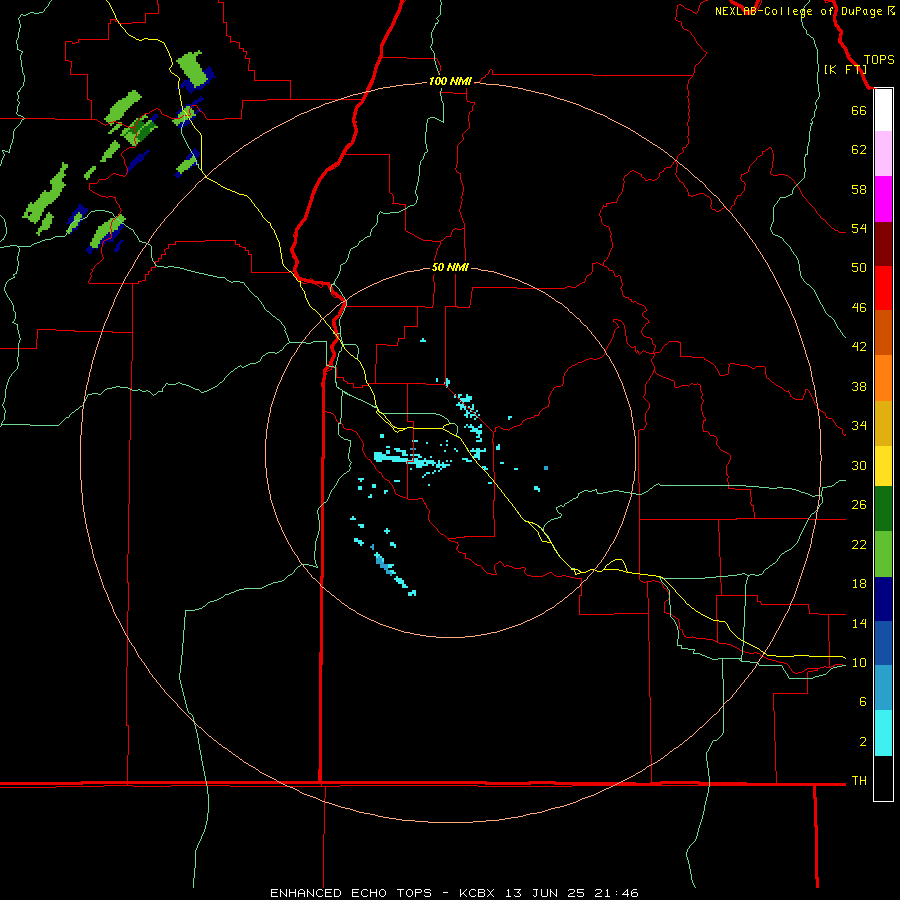The height and width of the screenshot is (900, 900).
Task: Click the NEXLAB-College of DuPage text
Action: 798,11
